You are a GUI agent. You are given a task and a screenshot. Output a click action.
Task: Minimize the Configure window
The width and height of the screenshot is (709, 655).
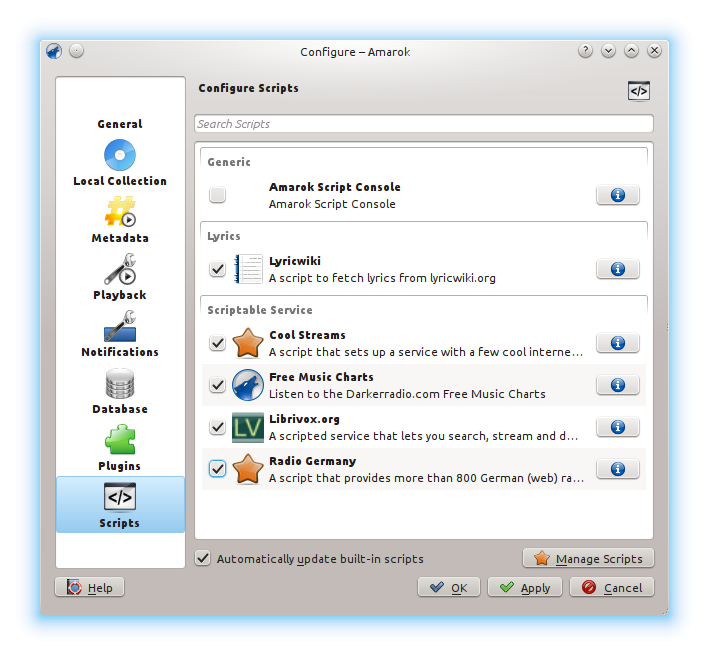click(x=608, y=51)
